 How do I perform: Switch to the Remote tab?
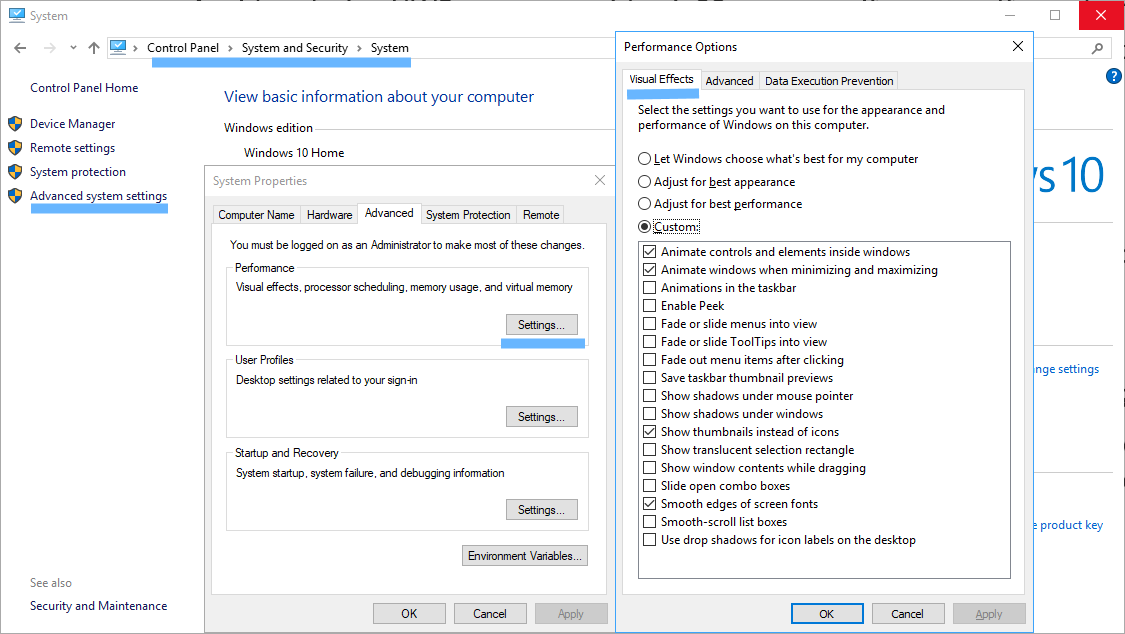coord(541,214)
